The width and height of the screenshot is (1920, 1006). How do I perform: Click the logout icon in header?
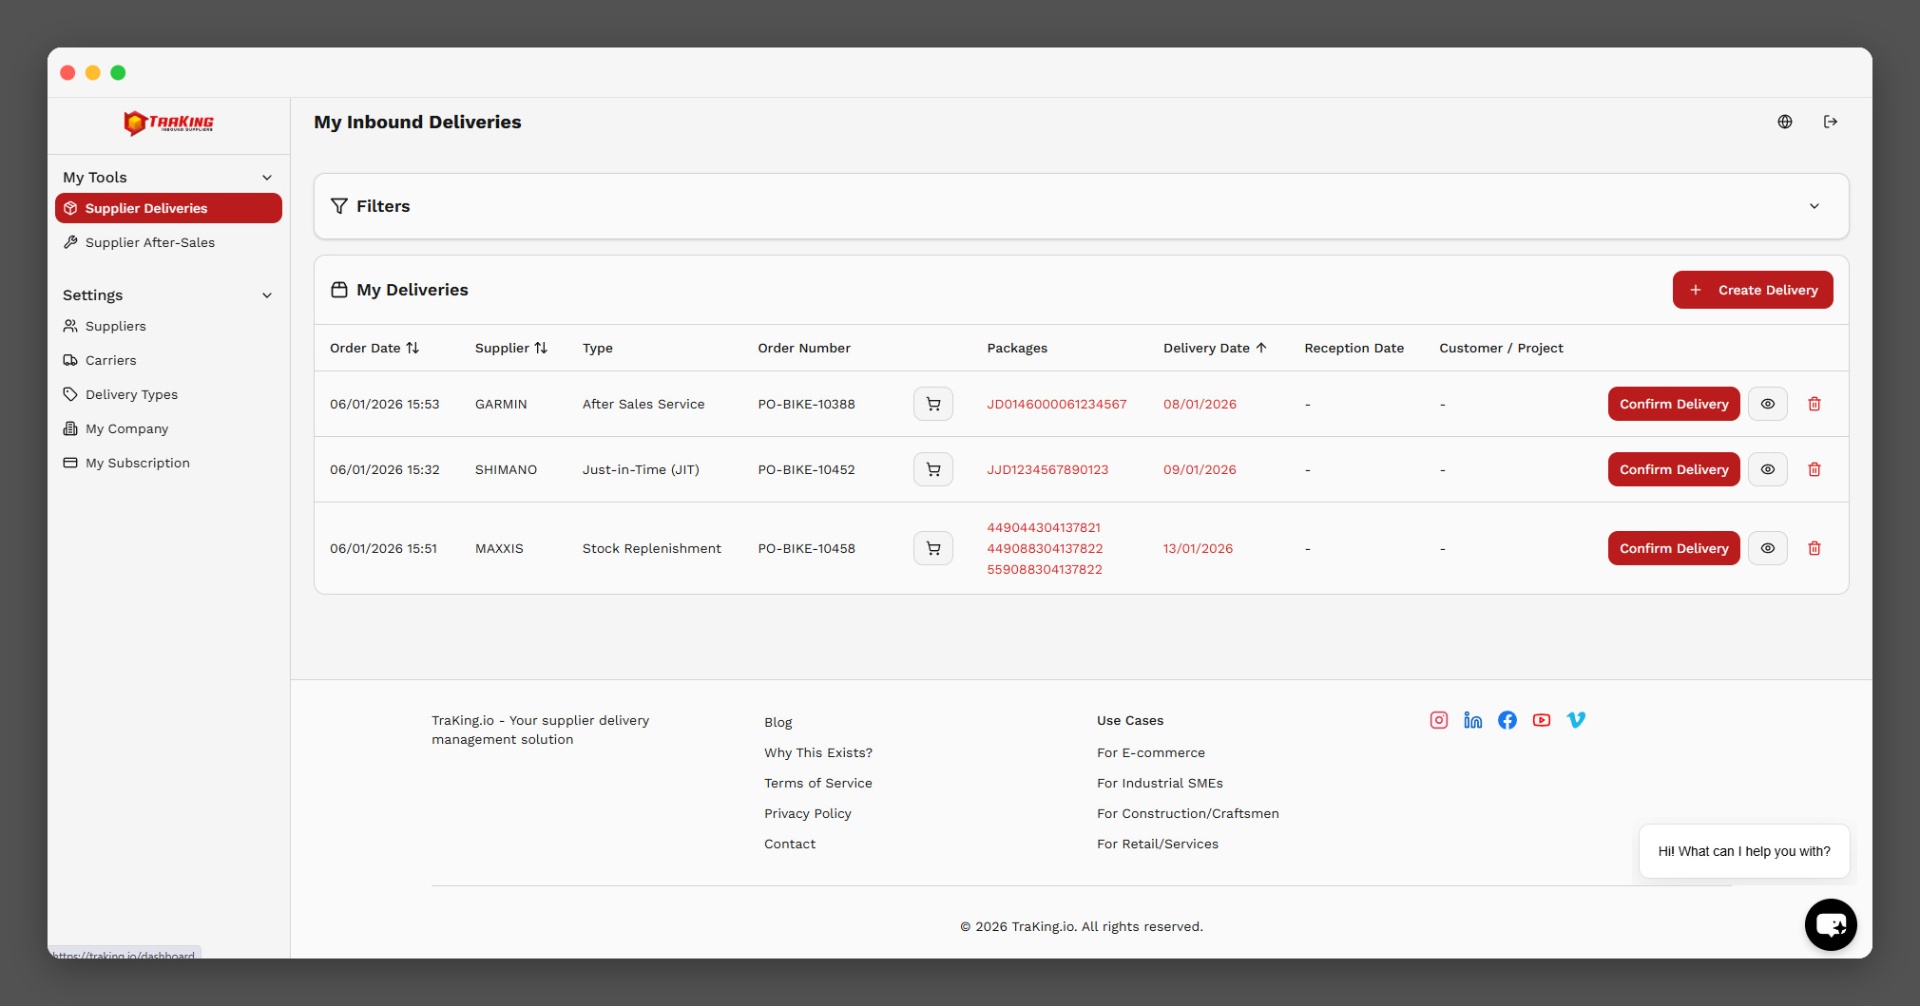(x=1831, y=122)
